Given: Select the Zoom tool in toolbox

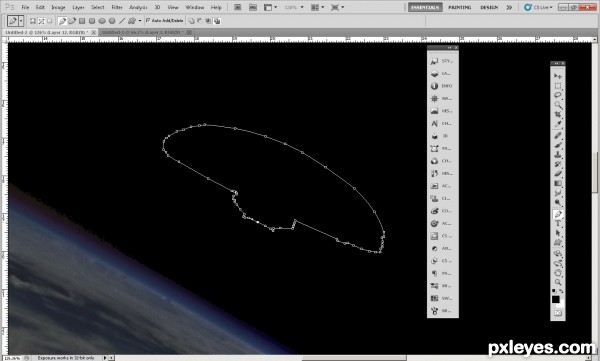Looking at the screenshot, I should [x=558, y=282].
